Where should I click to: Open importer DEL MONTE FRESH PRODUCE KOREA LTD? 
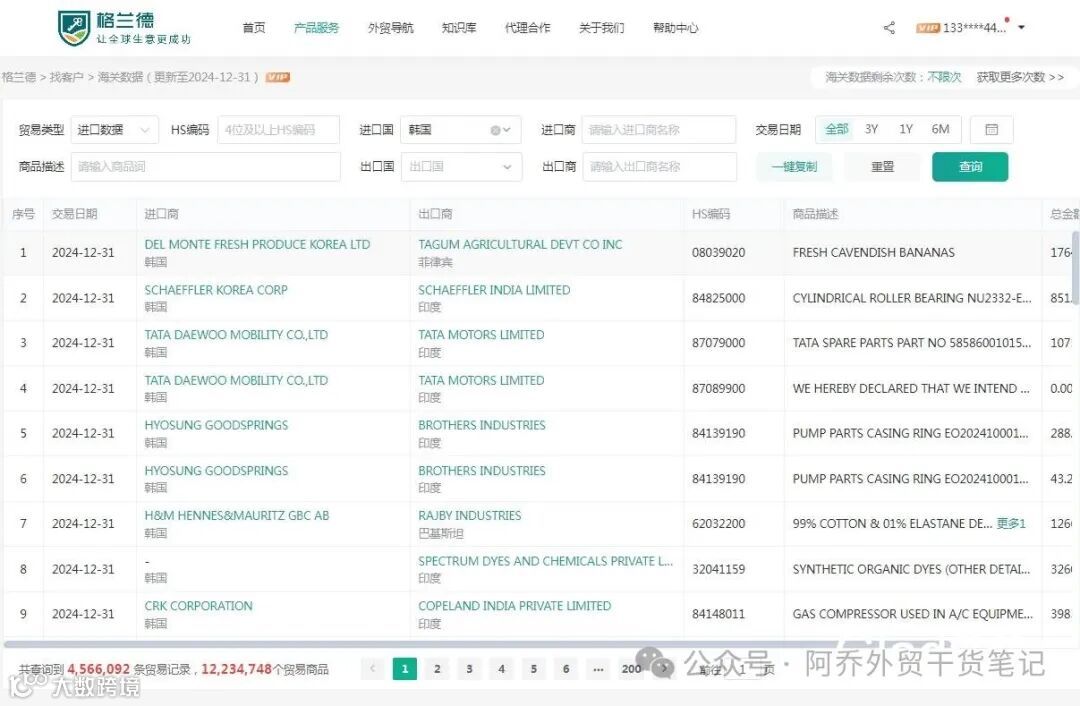click(x=257, y=245)
